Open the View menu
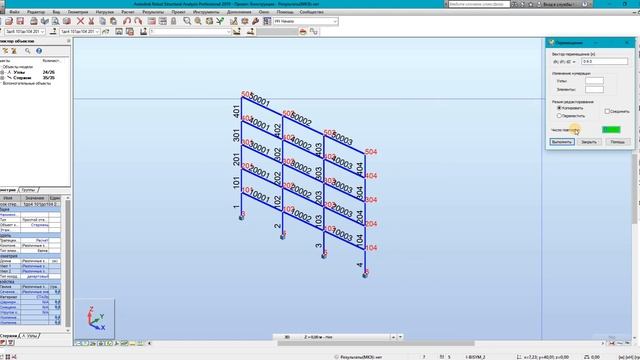The image size is (640, 360). point(56,12)
